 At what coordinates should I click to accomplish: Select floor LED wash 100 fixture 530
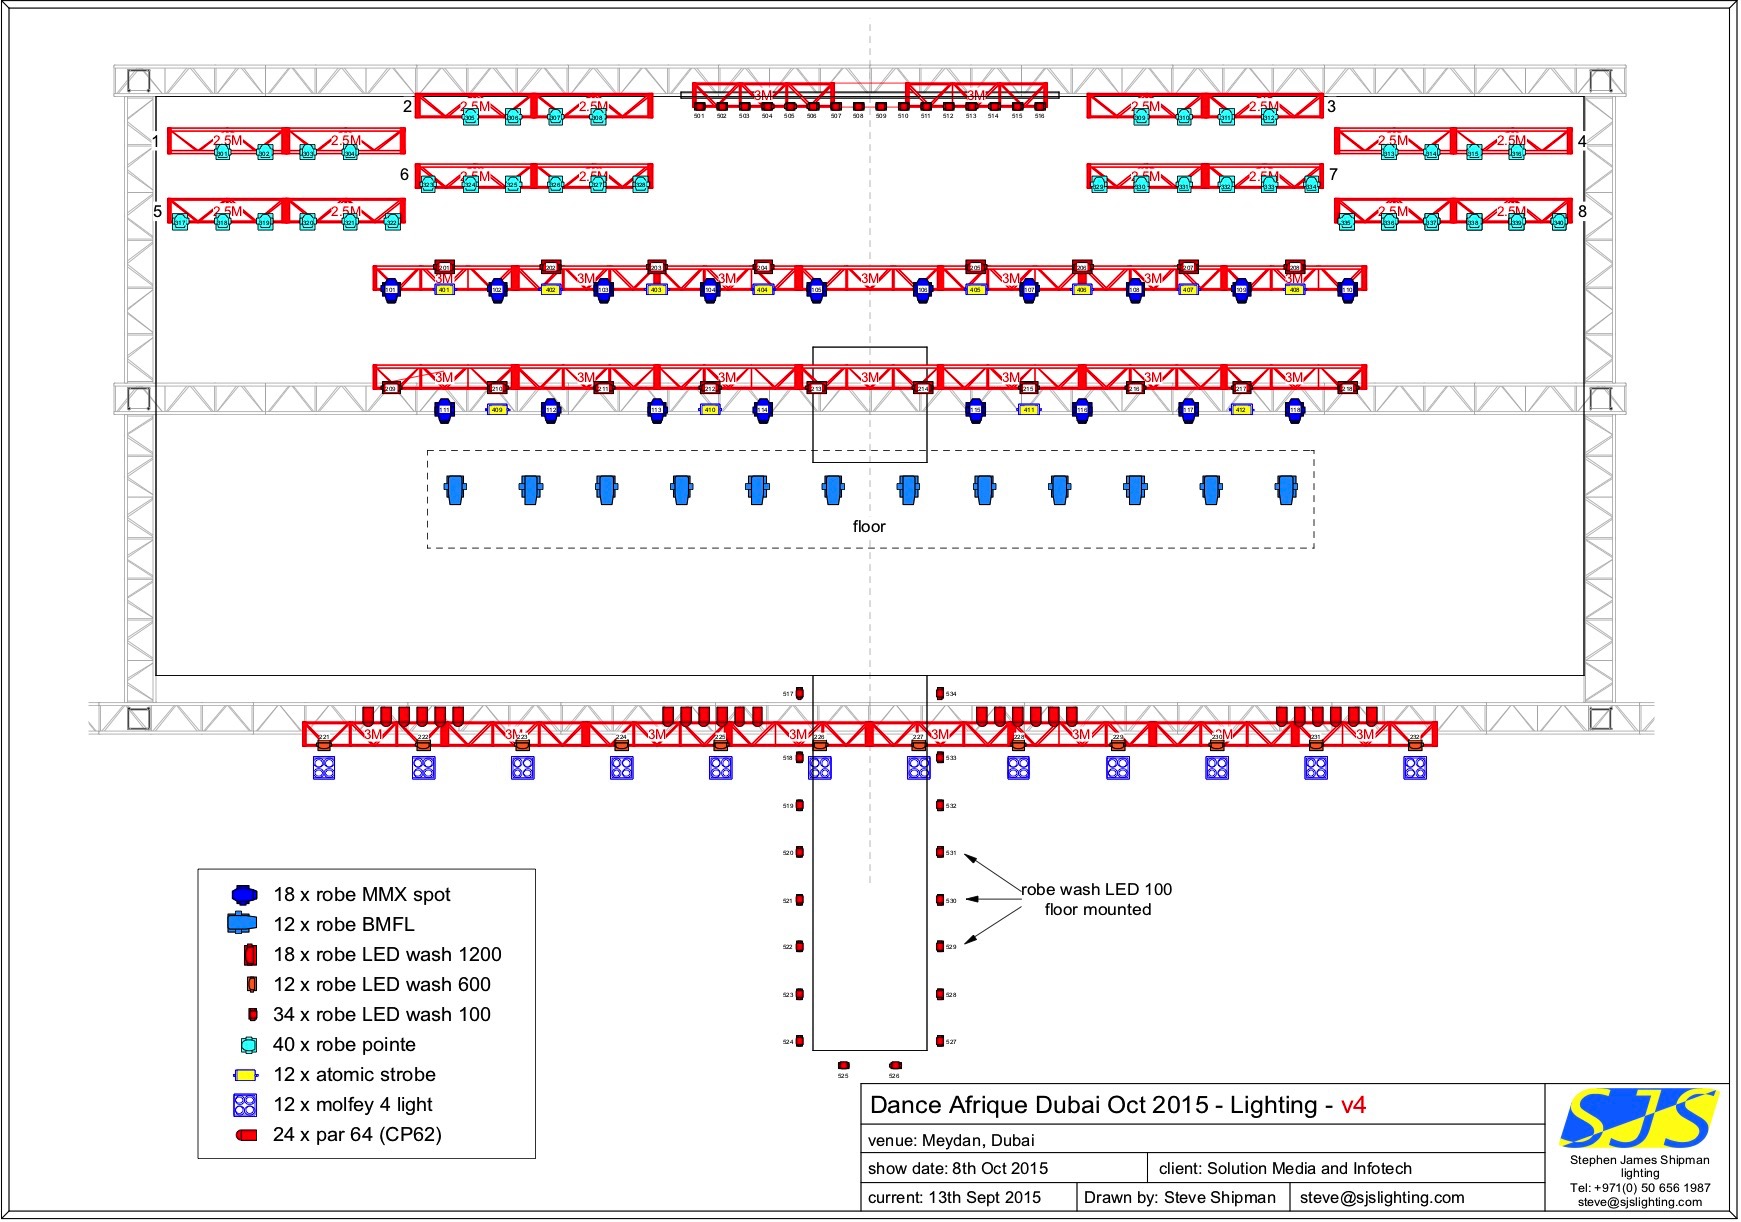[x=940, y=900]
